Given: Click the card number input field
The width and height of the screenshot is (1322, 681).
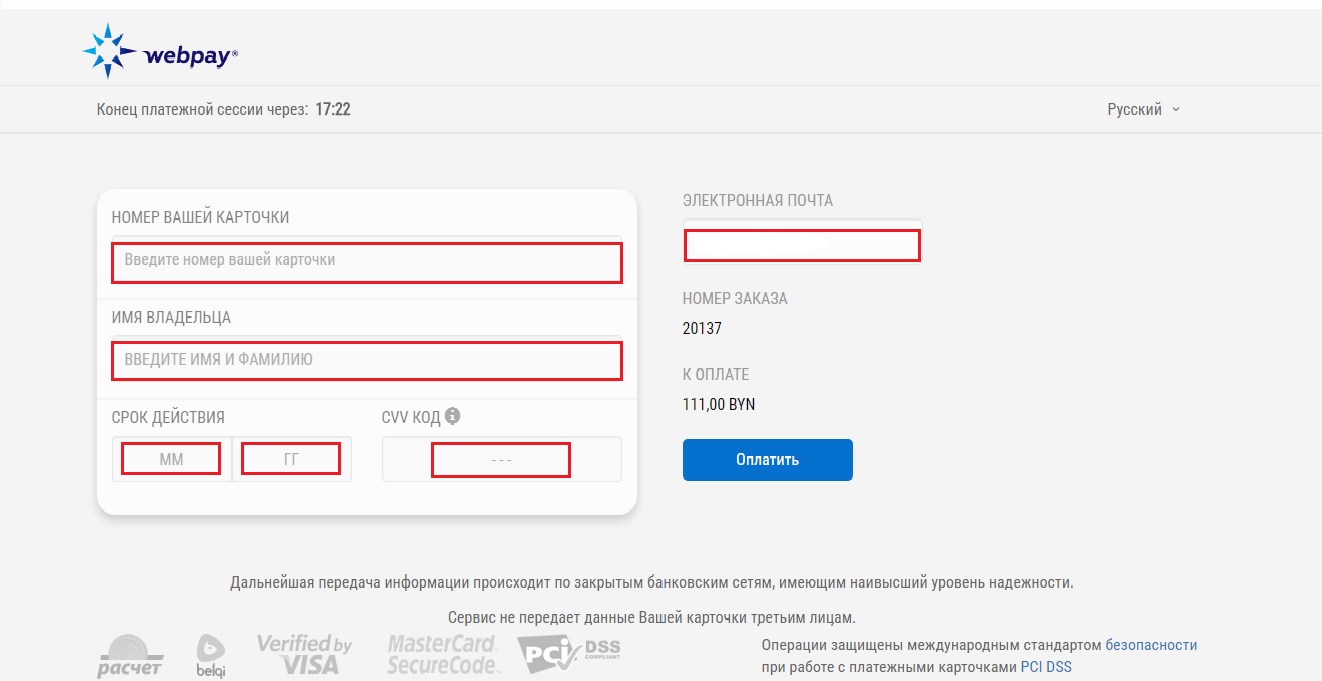Looking at the screenshot, I should tap(366, 262).
